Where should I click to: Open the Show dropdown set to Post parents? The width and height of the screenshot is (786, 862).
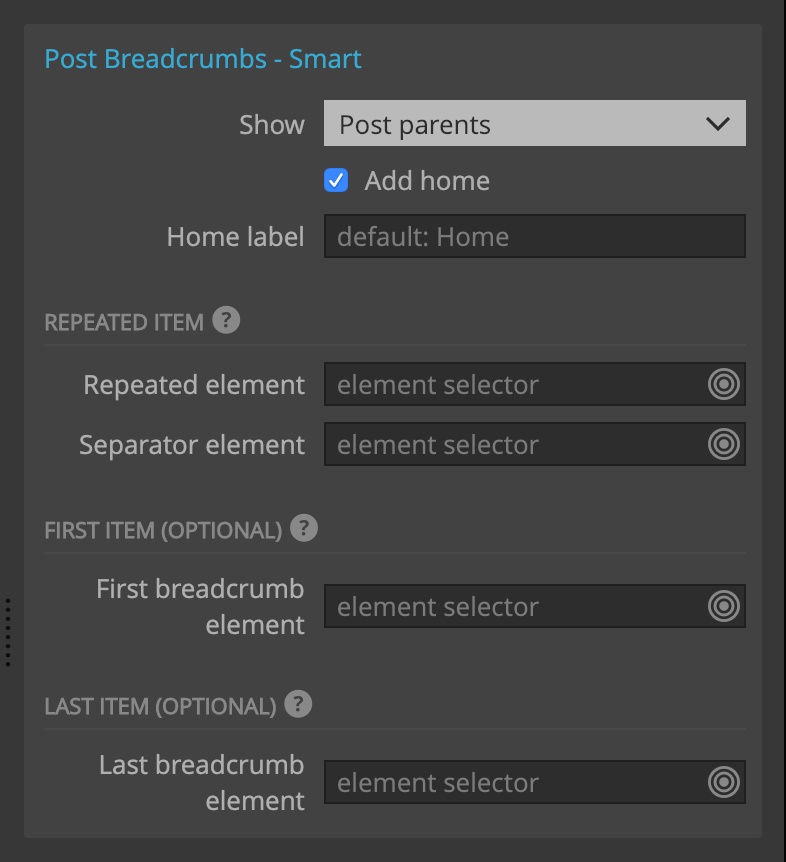[x=535, y=123]
